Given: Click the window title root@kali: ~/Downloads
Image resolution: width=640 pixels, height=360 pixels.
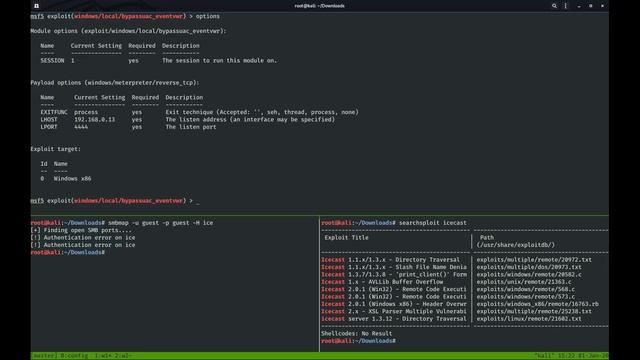Looking at the screenshot, I should (x=319, y=6).
